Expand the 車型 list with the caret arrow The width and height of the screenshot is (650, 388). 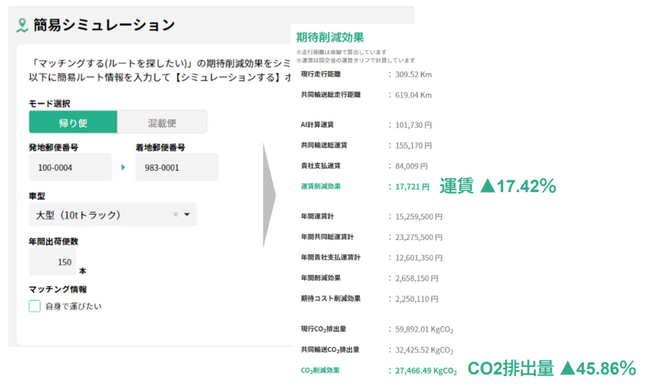(x=187, y=214)
